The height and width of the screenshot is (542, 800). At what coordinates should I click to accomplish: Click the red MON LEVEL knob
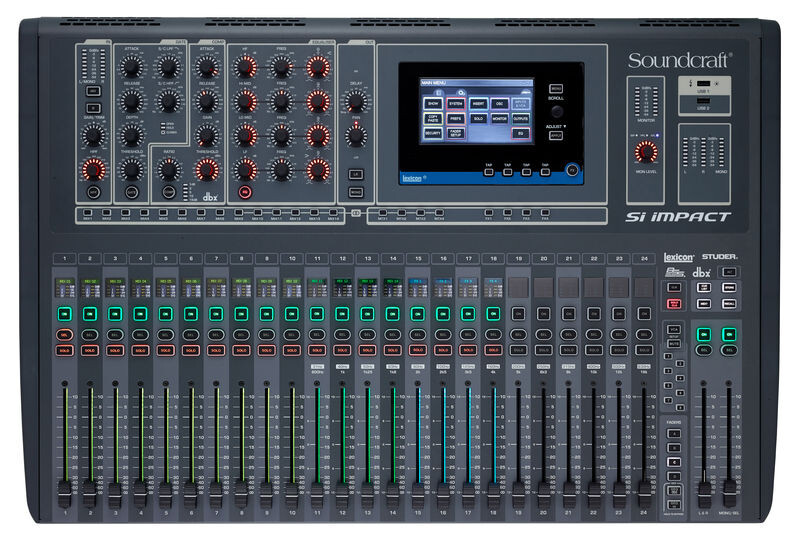point(646,152)
